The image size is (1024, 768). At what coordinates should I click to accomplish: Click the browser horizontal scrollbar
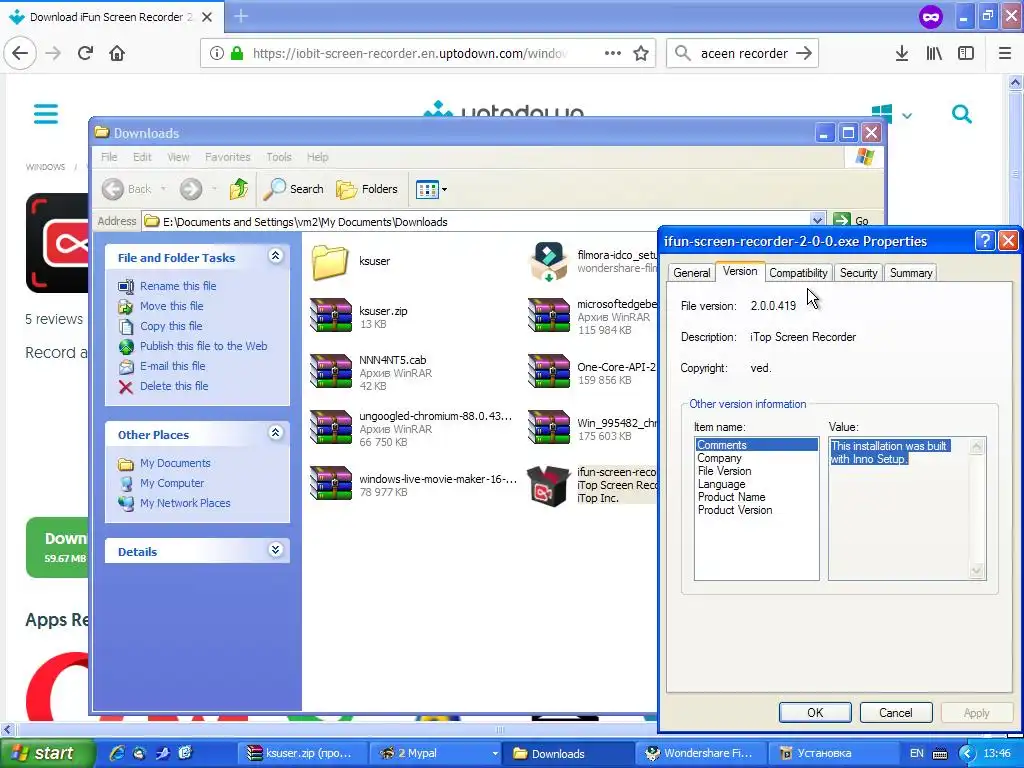502,729
